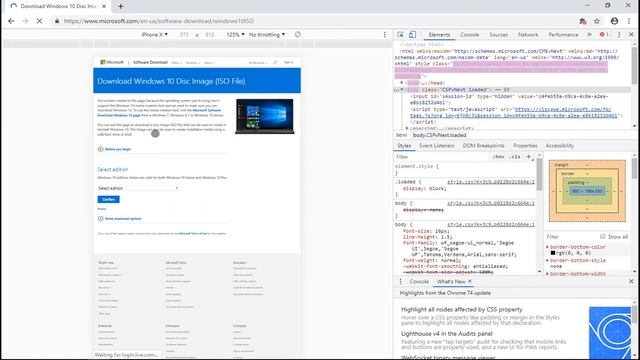The width and height of the screenshot is (640, 360).
Task: Click the Microsoft logo on the page
Action: (x=112, y=62)
